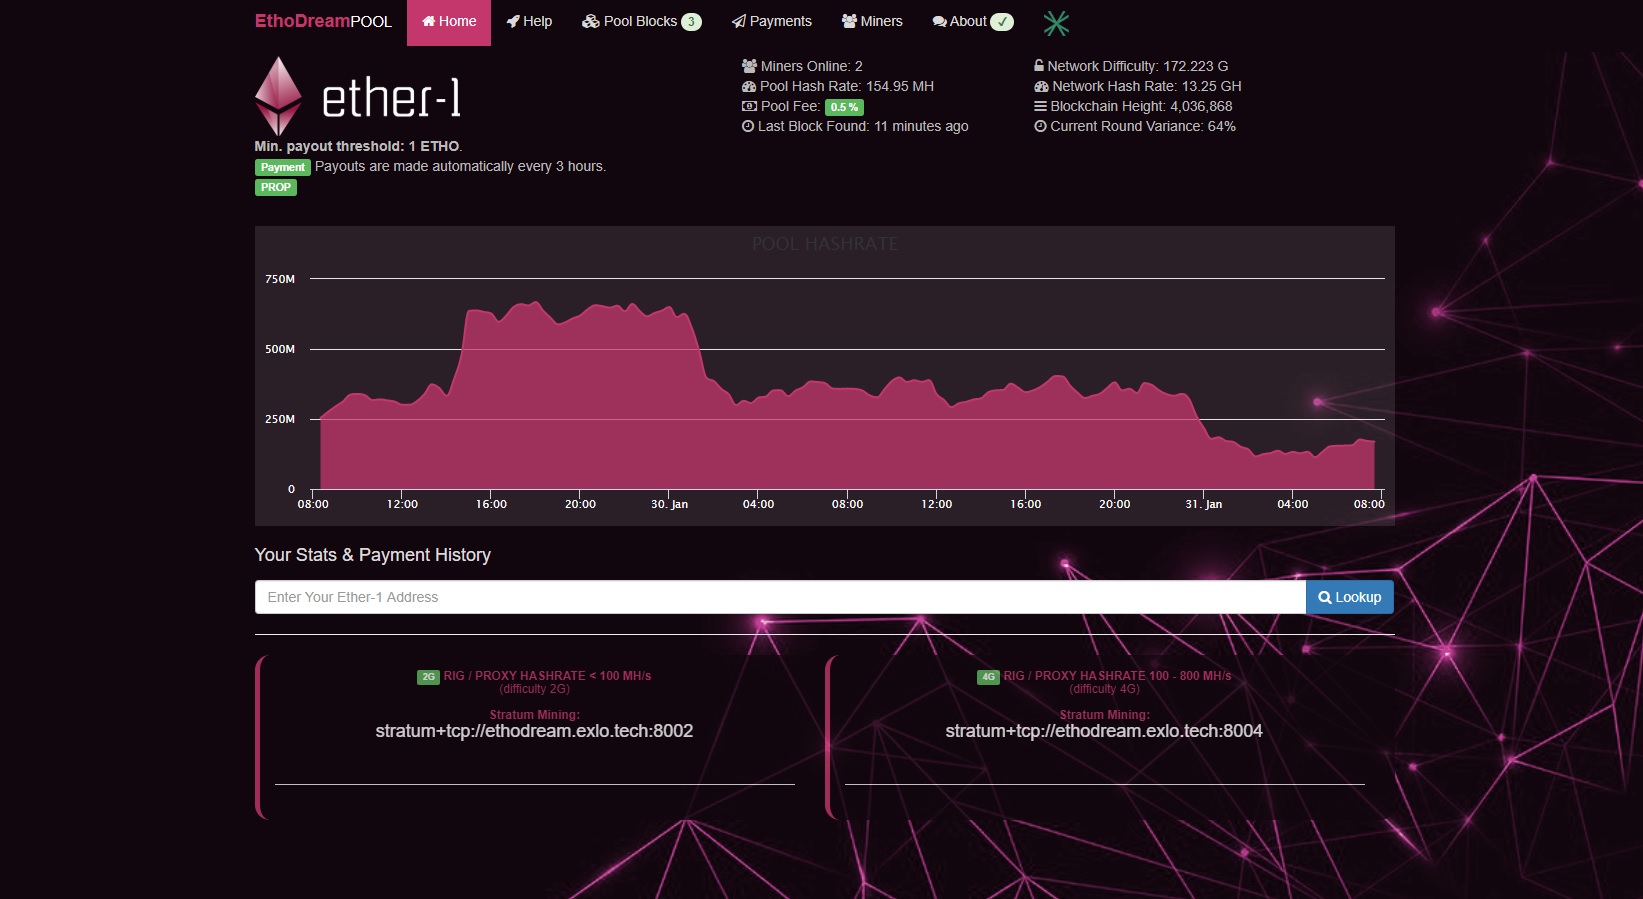
Task: Click the 4G difficulty badge
Action: pyautogui.click(x=988, y=677)
